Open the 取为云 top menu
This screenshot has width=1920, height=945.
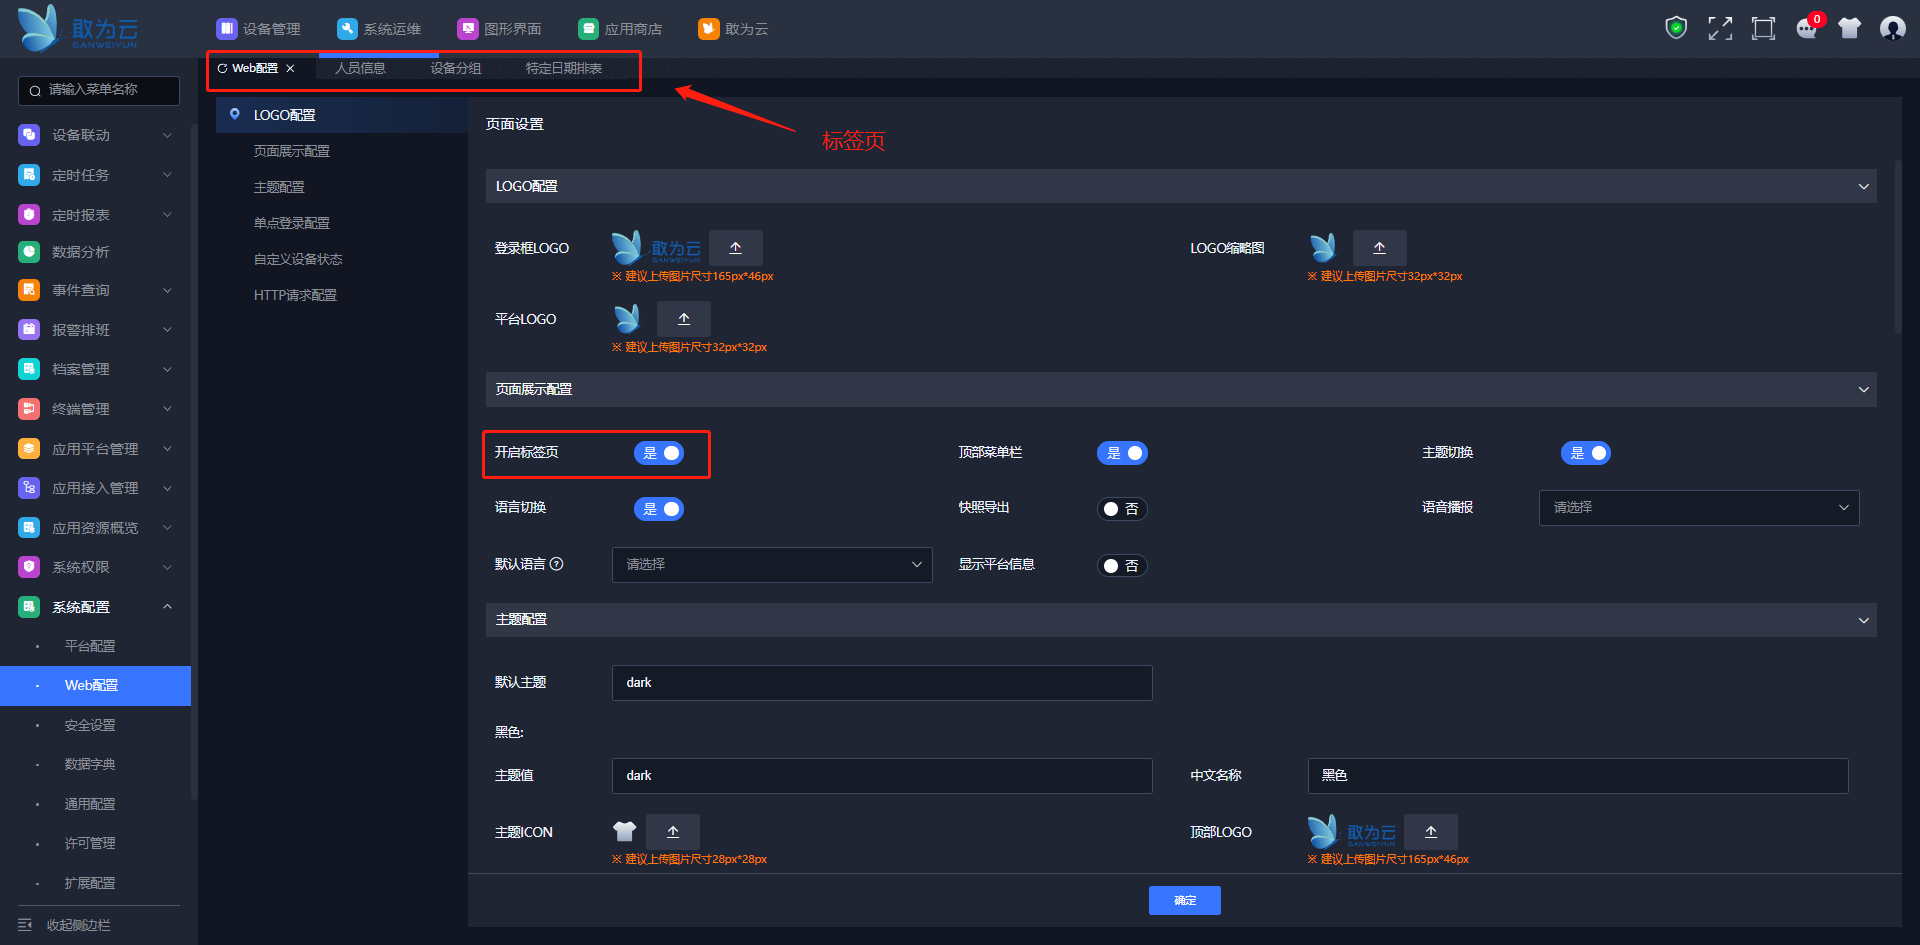(x=734, y=29)
